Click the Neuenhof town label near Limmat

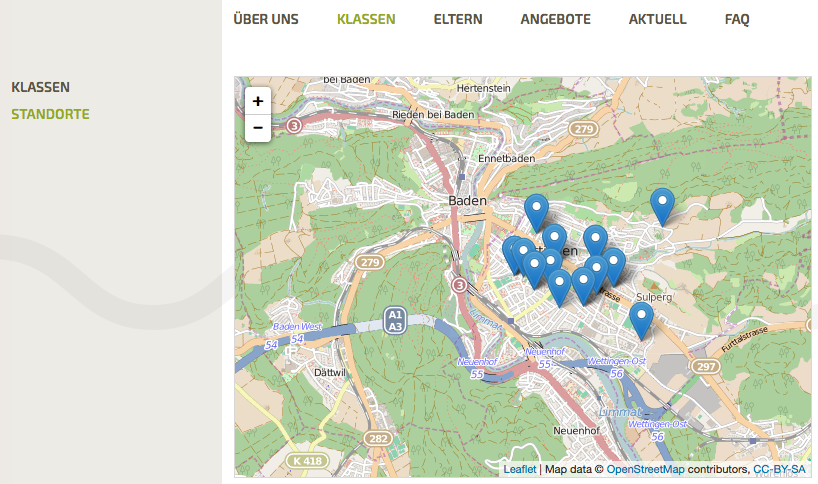pos(576,431)
